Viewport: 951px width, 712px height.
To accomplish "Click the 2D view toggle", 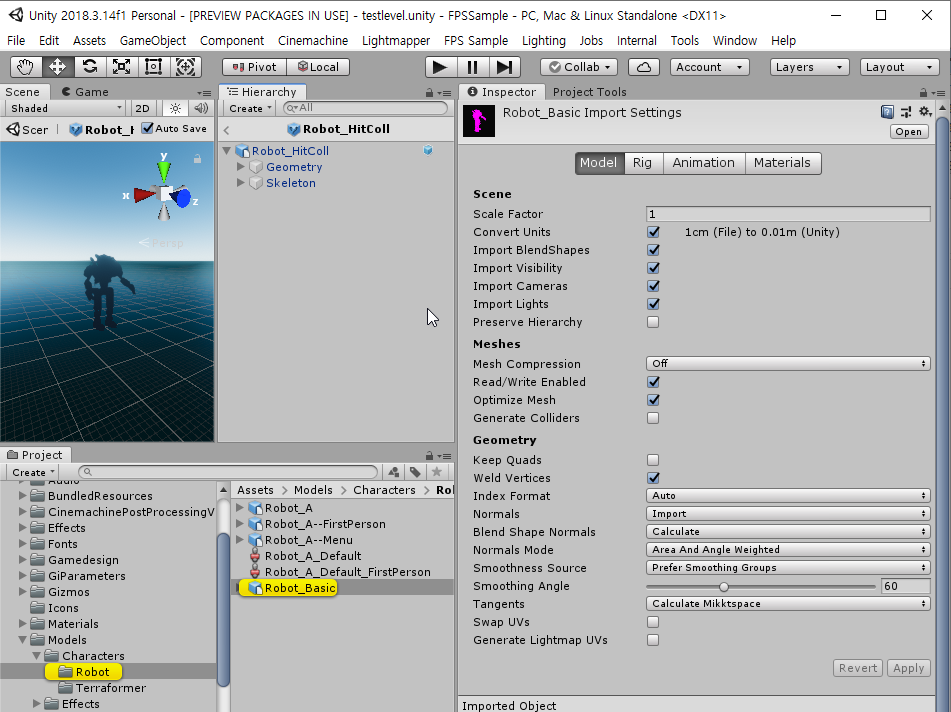I will [143, 109].
